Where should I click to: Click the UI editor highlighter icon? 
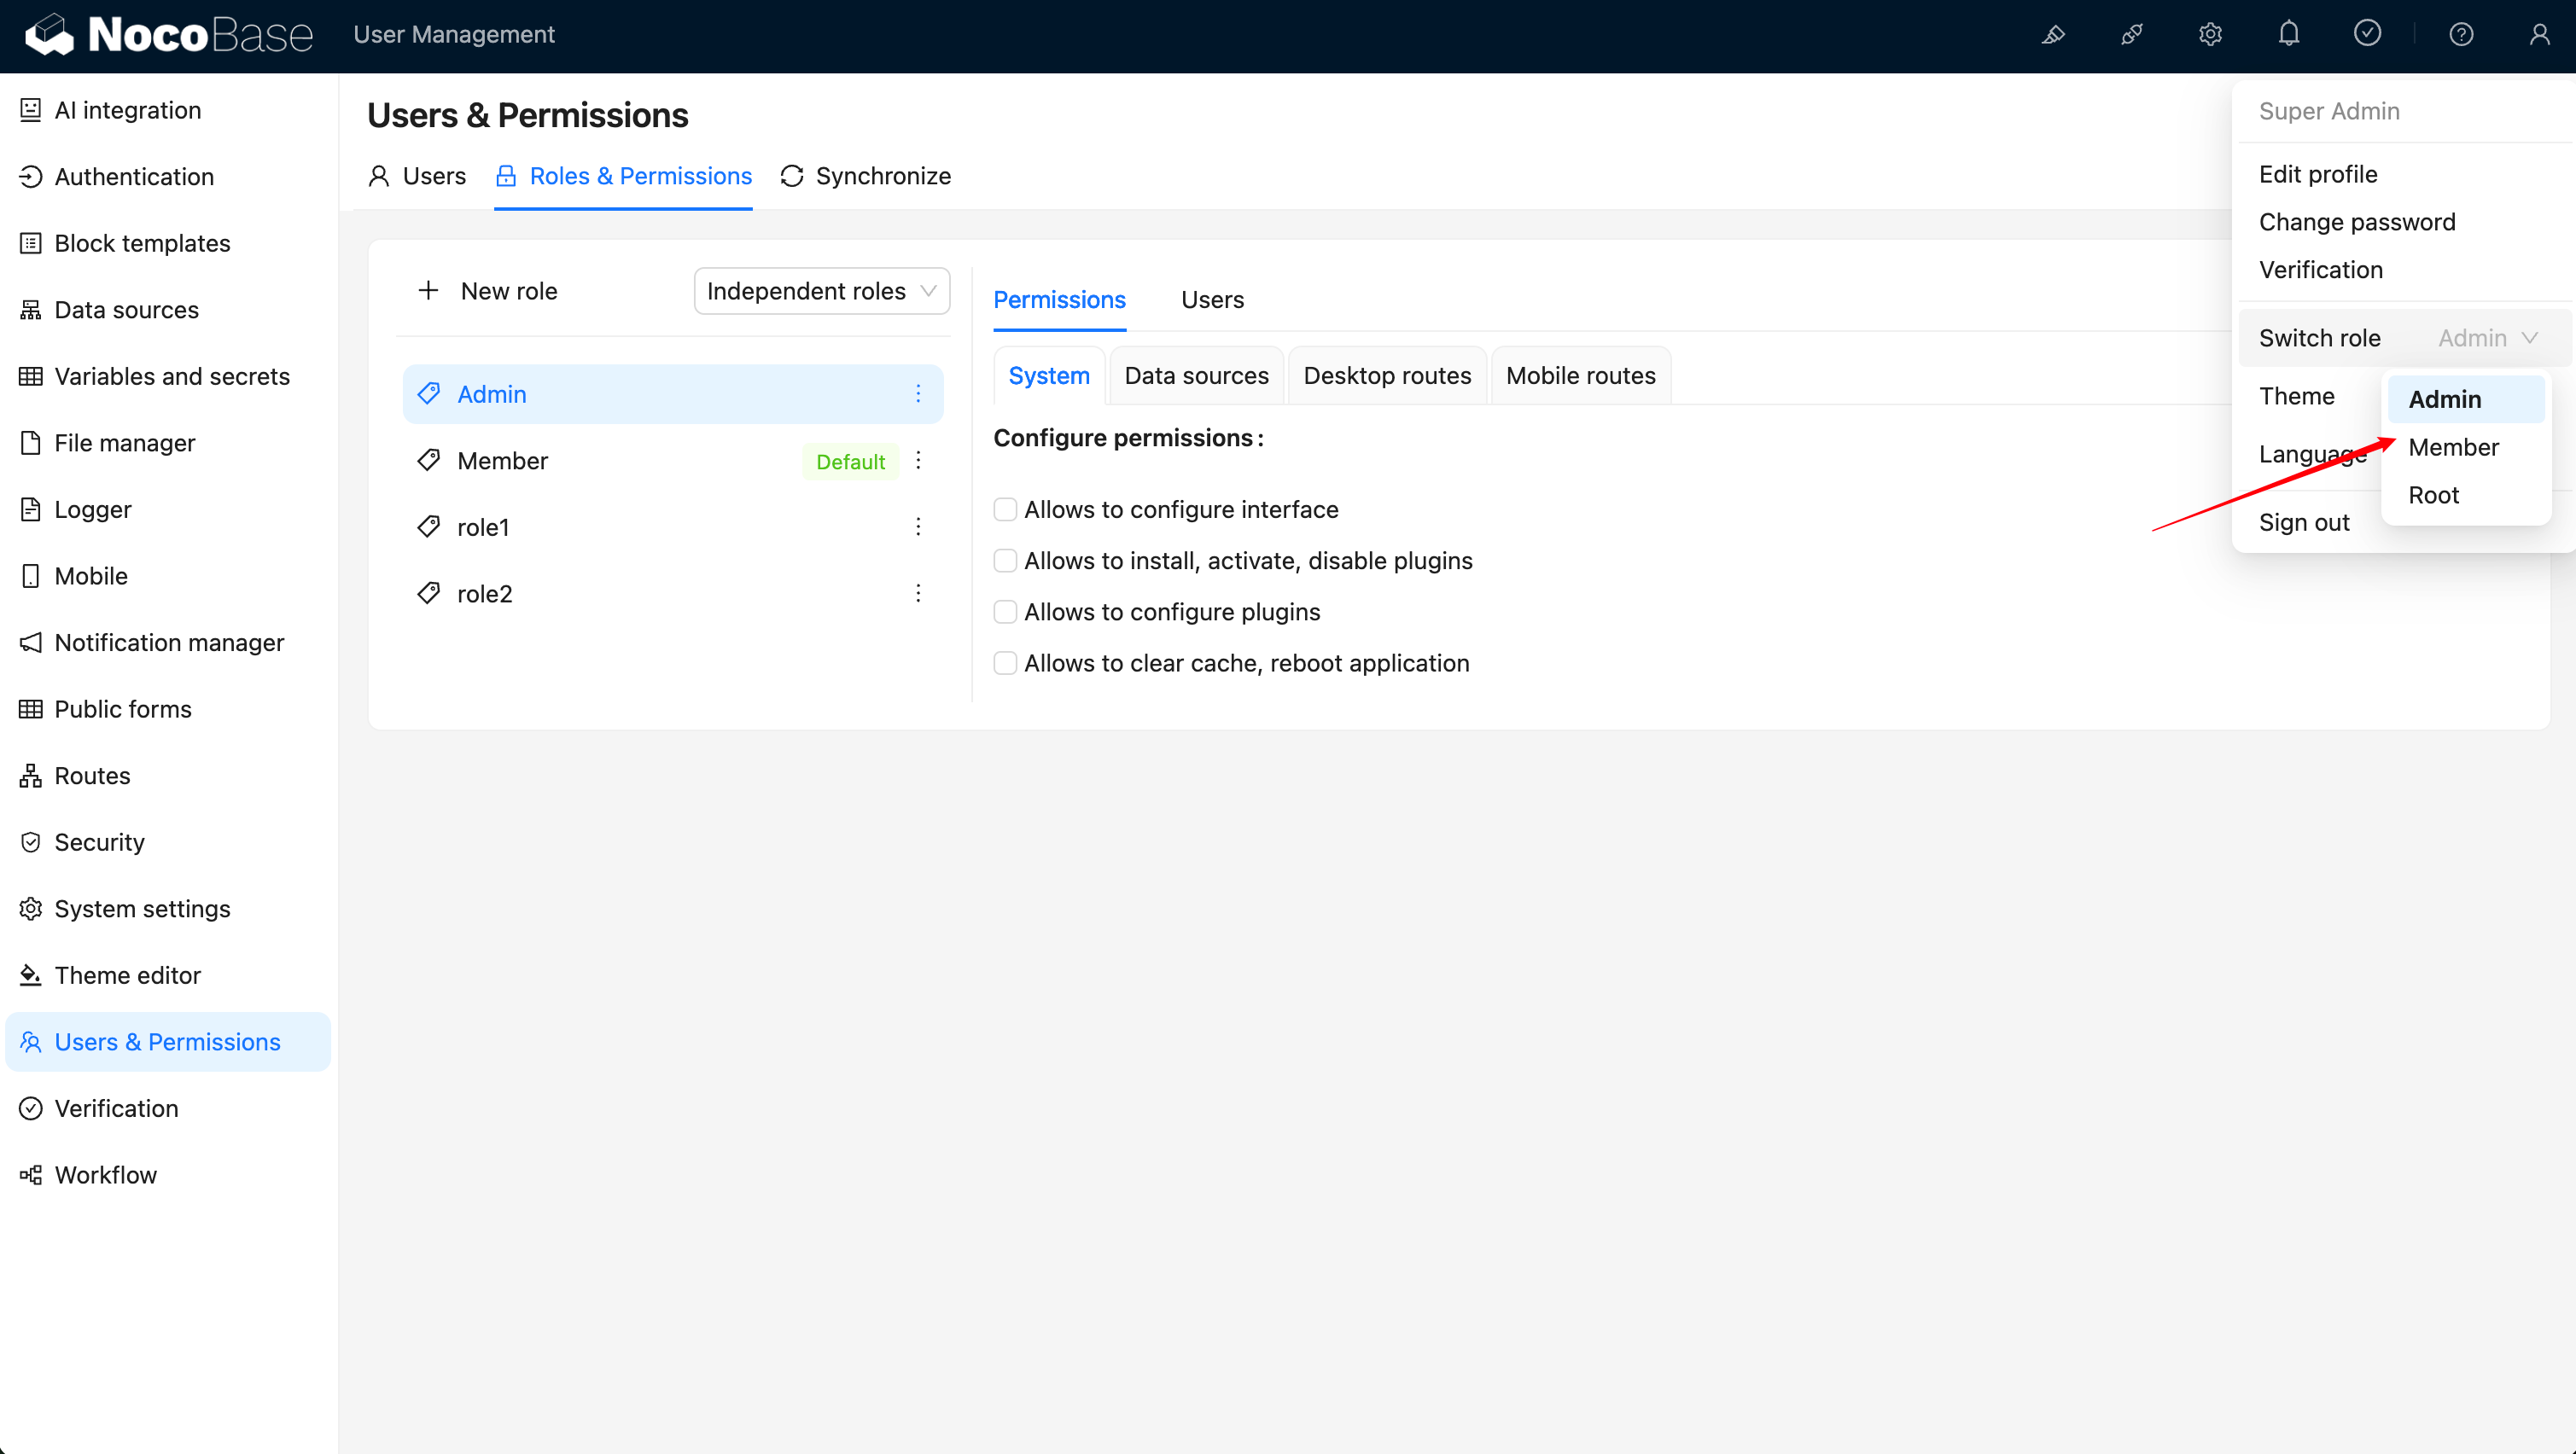[x=2053, y=35]
